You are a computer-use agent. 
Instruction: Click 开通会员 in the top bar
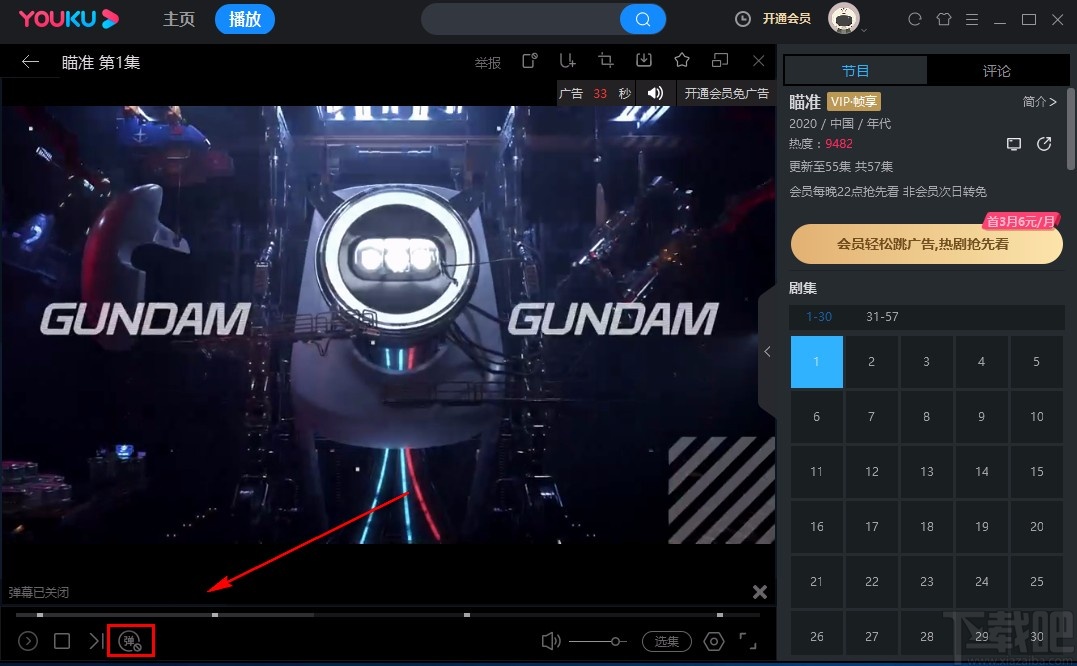786,19
